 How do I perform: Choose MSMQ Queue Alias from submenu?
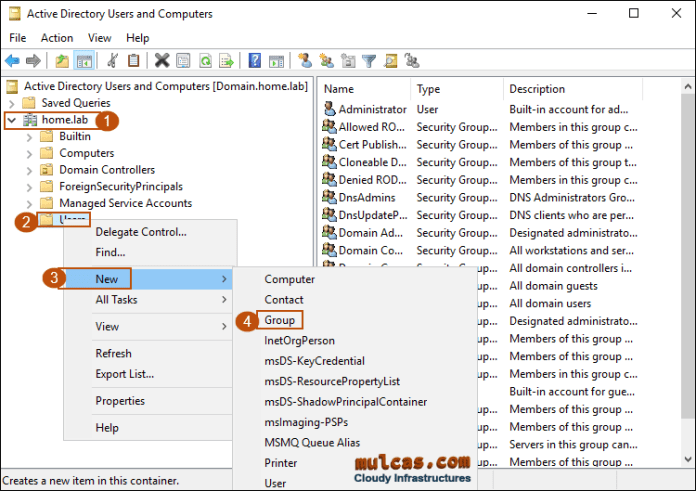click(x=355, y=443)
